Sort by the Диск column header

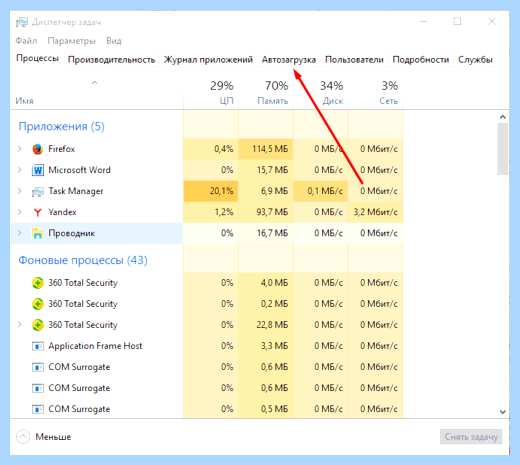321,93
